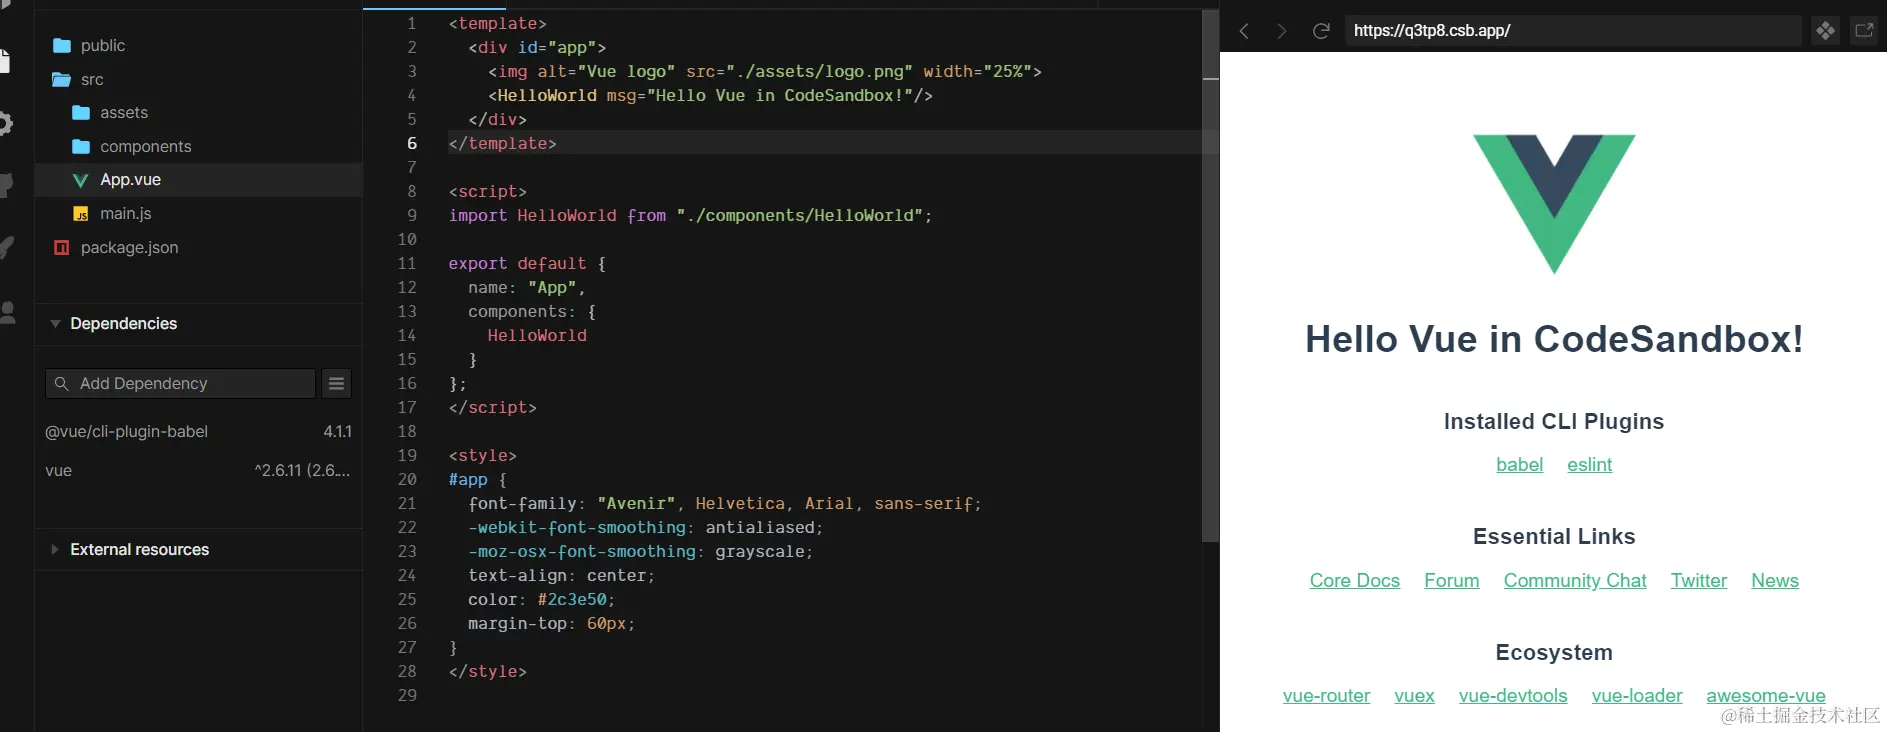Click the './components/HelloWorld' import path
This screenshot has width=1887, height=732.
799,216
